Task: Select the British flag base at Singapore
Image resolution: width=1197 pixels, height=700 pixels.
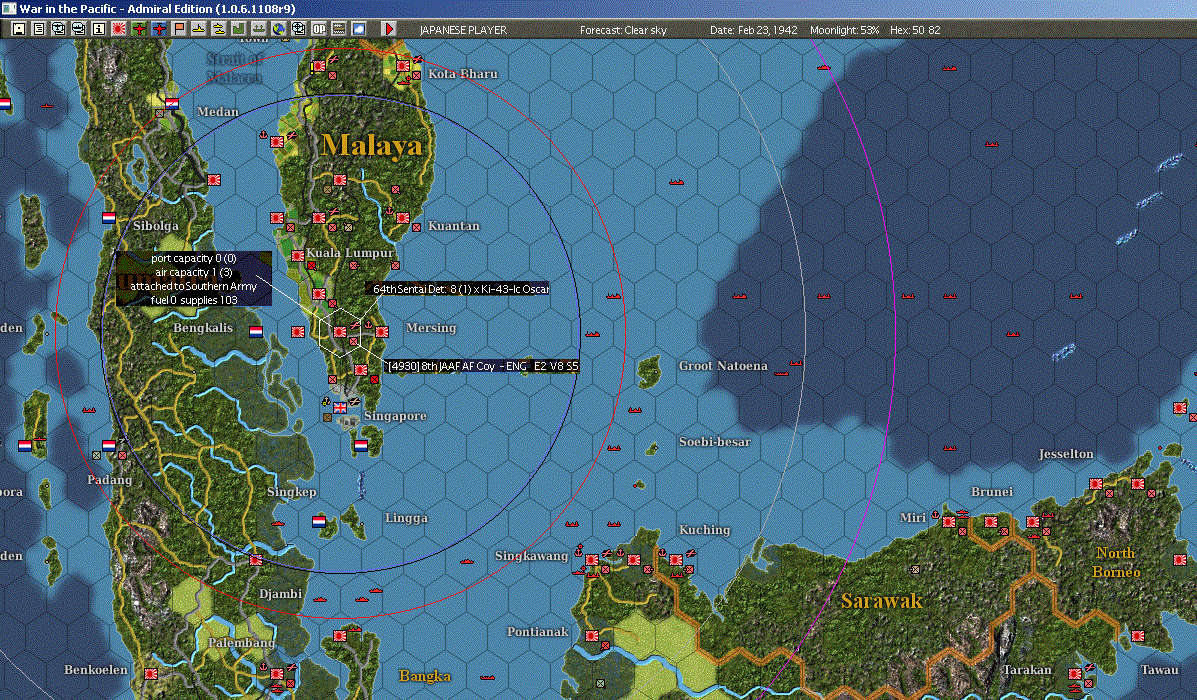Action: click(x=340, y=408)
